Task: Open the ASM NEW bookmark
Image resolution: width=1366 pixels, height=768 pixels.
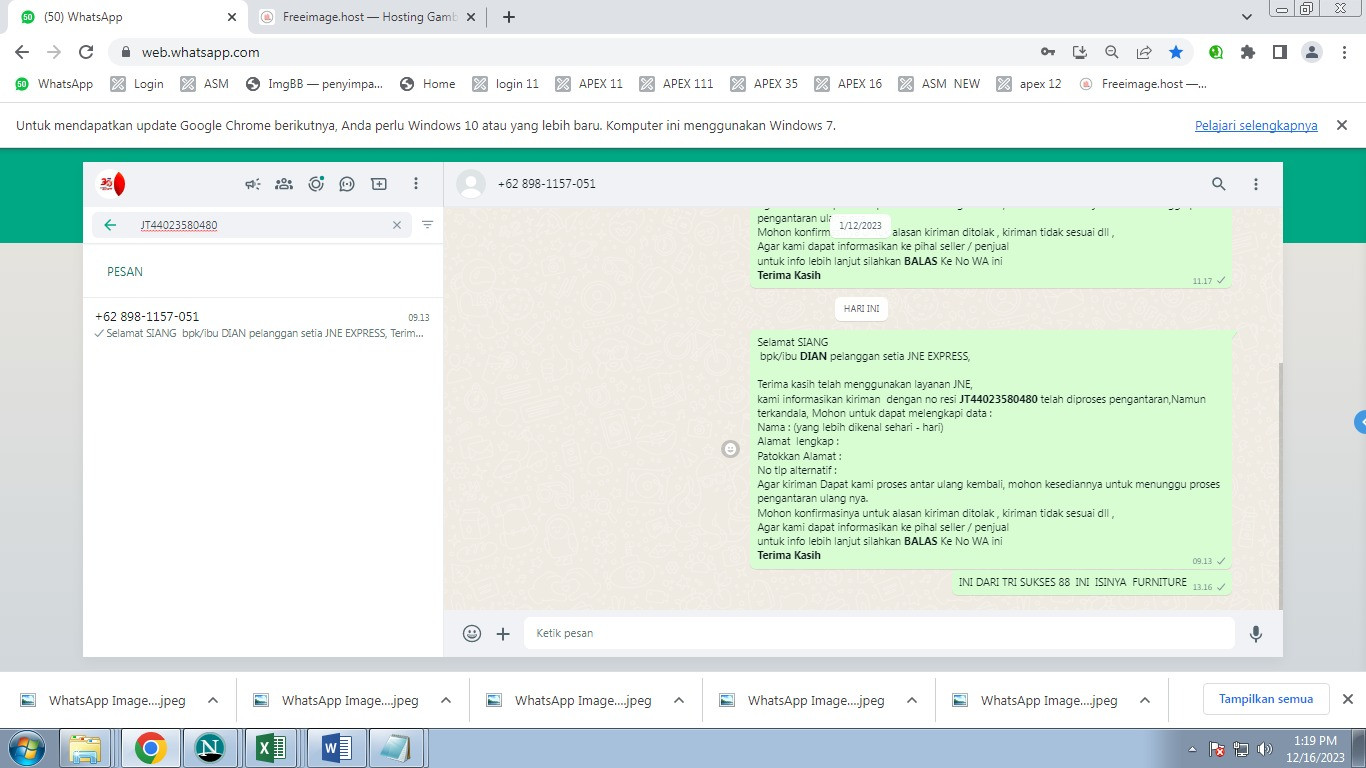Action: pyautogui.click(x=940, y=84)
